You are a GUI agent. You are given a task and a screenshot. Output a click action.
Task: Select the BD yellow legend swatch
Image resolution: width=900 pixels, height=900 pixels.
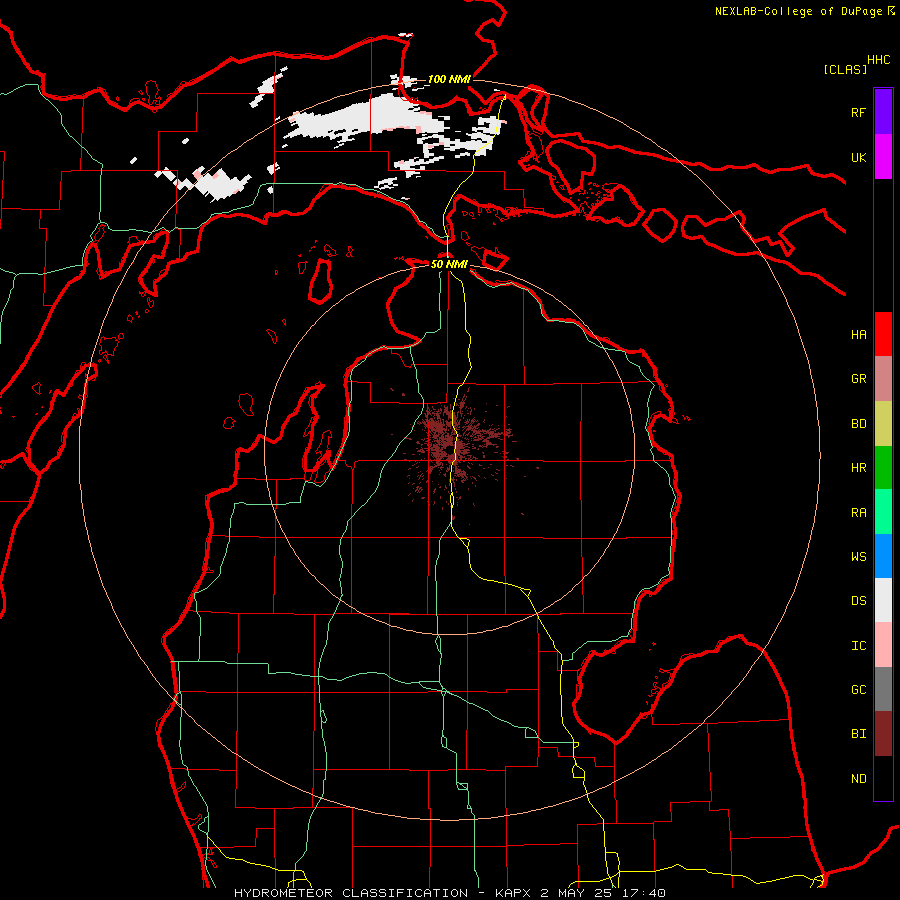(883, 423)
